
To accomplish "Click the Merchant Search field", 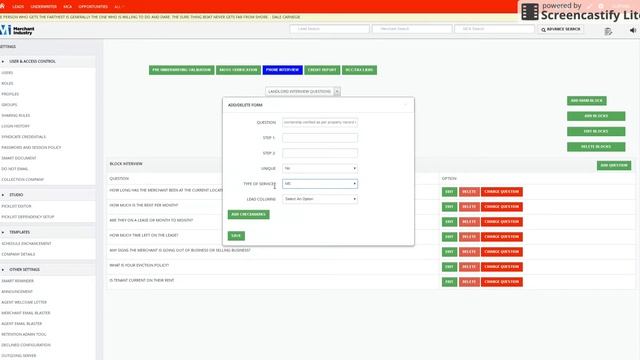I will 412,29.
